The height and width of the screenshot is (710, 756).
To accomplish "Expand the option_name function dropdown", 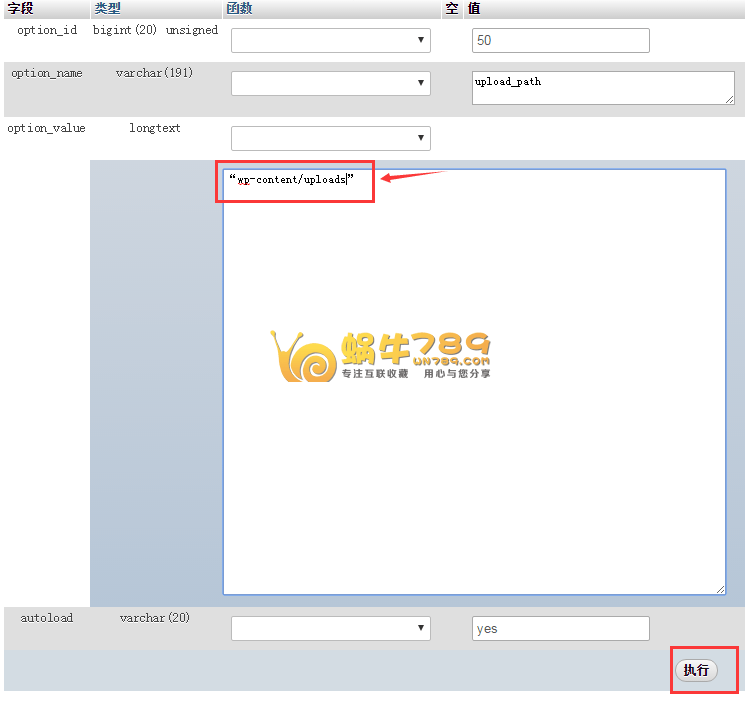I will [x=330, y=84].
